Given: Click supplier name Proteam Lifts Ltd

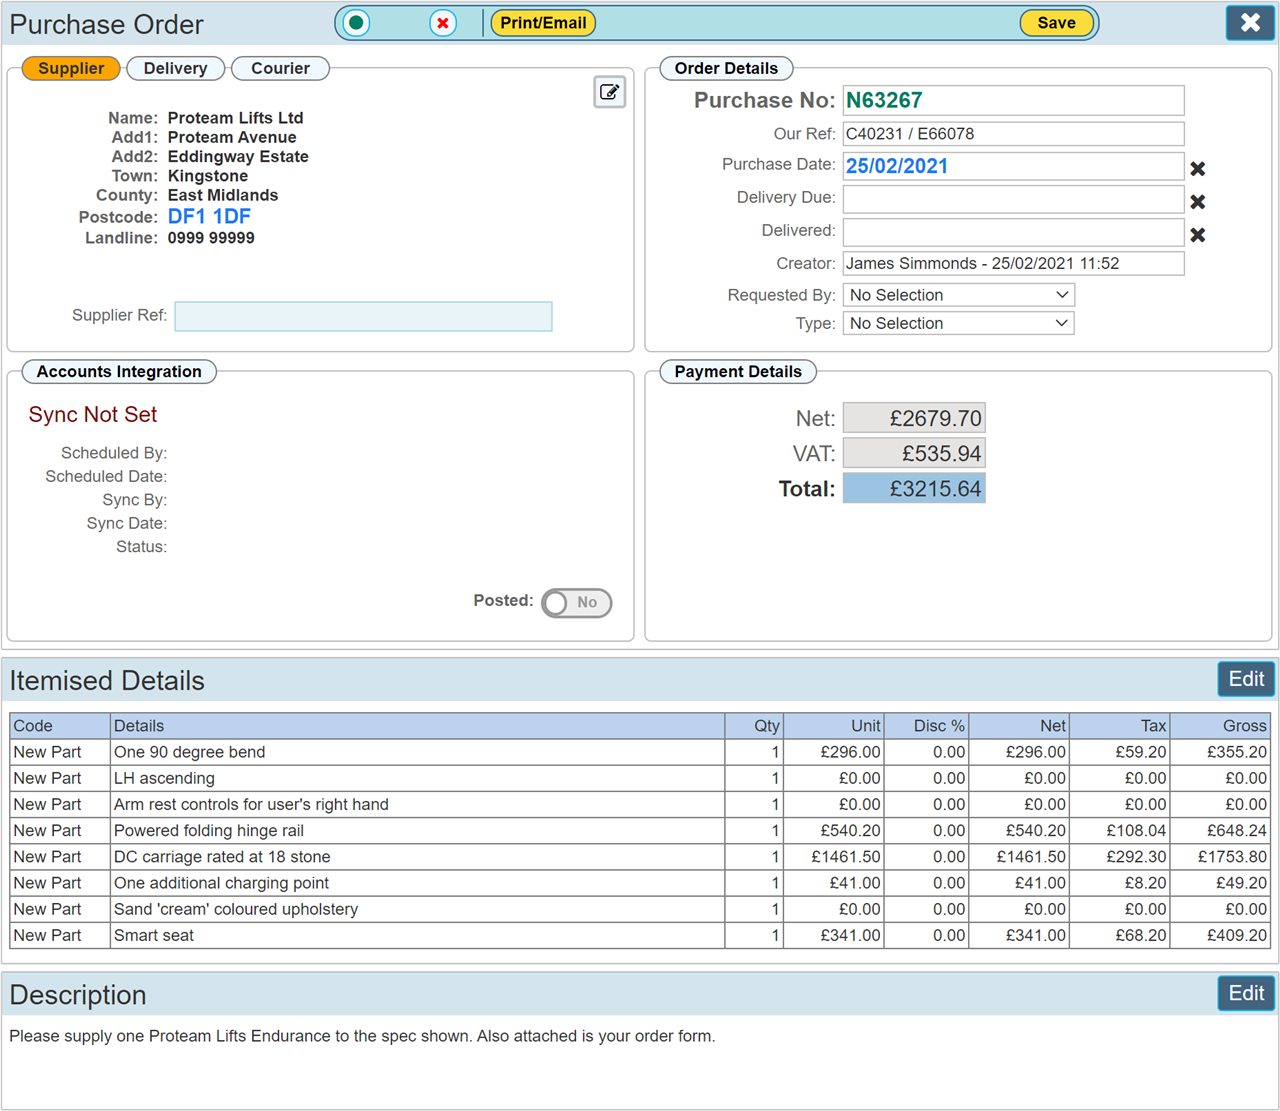Looking at the screenshot, I should click(x=235, y=118).
